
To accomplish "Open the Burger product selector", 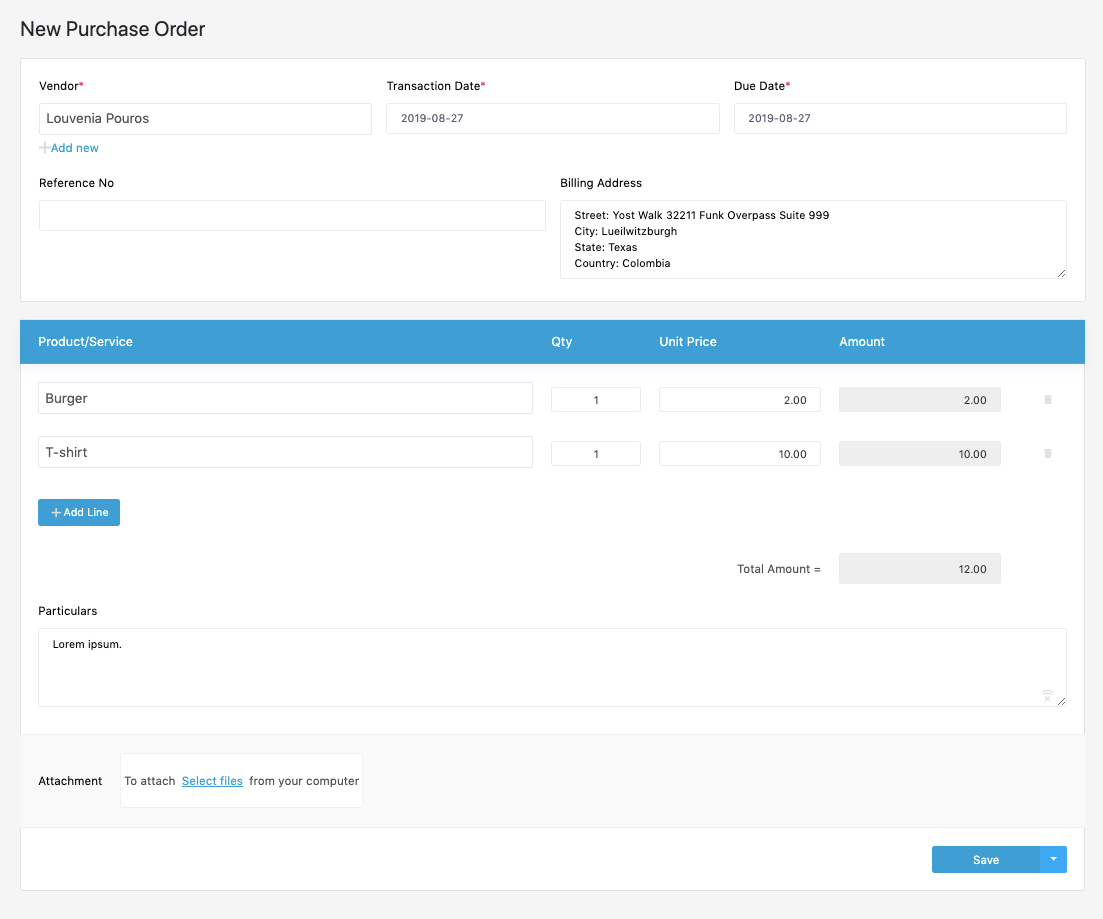I will (x=285, y=398).
